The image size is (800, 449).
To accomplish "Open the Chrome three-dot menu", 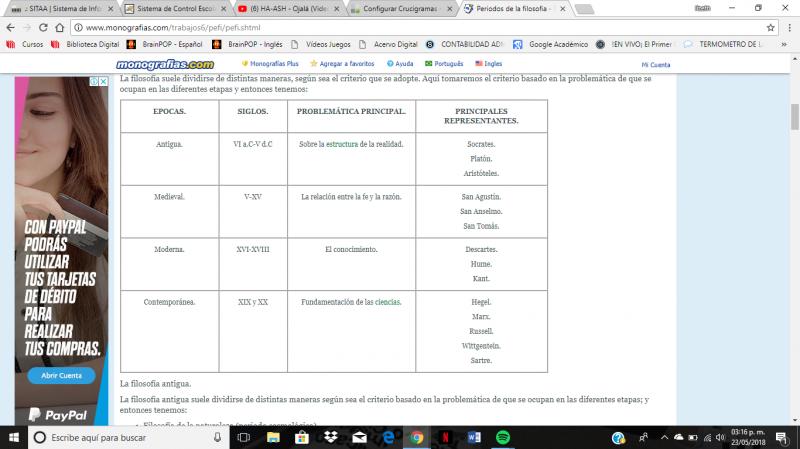I will click(x=790, y=28).
